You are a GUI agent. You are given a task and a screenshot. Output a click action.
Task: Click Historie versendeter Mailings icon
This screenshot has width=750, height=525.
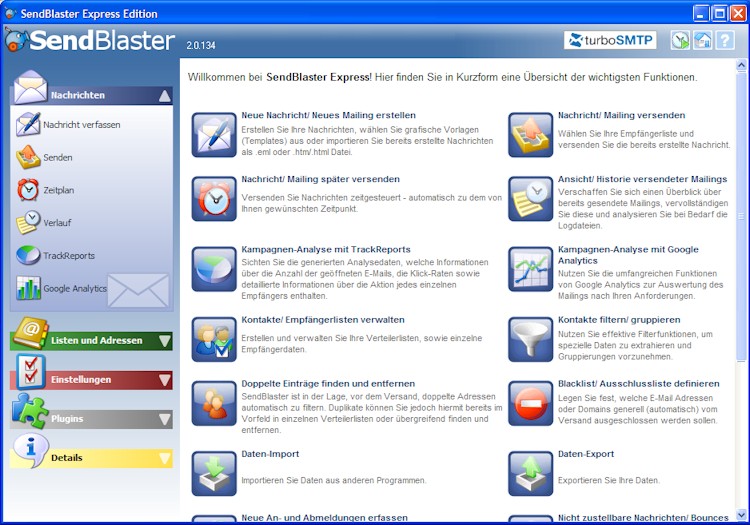click(x=530, y=199)
